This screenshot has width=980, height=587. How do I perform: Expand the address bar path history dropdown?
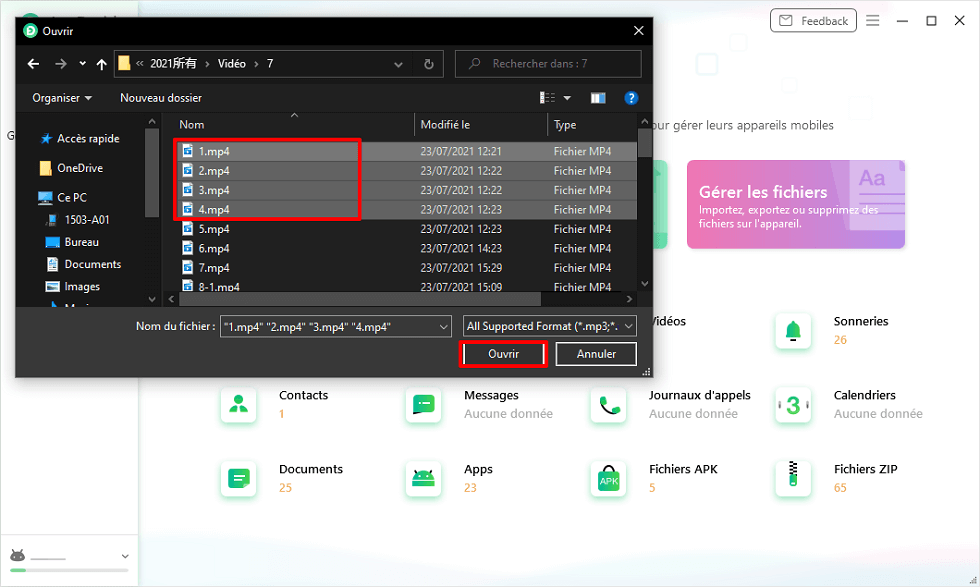tap(398, 64)
